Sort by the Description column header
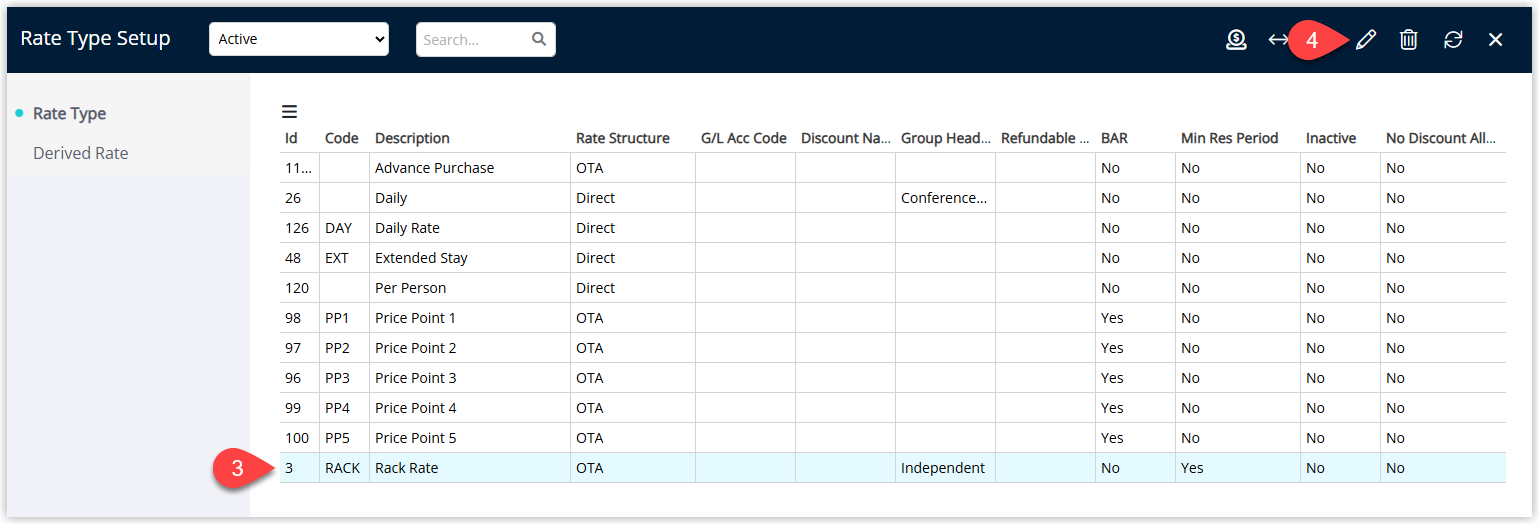The image size is (1540, 525). 412,138
